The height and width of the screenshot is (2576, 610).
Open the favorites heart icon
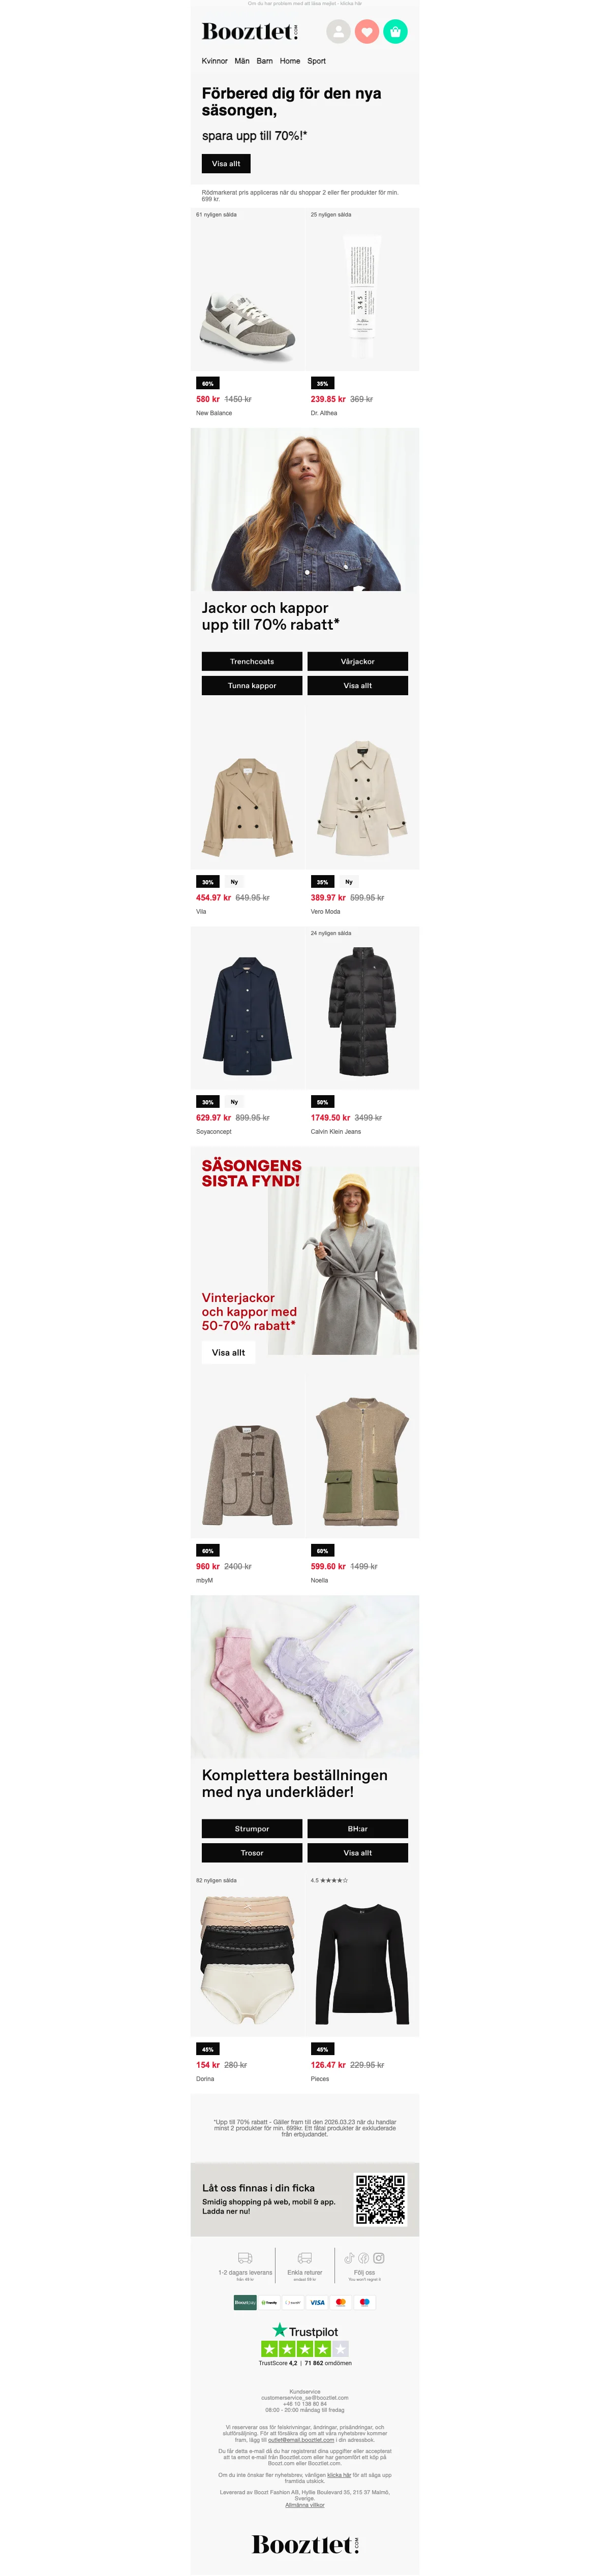click(367, 32)
